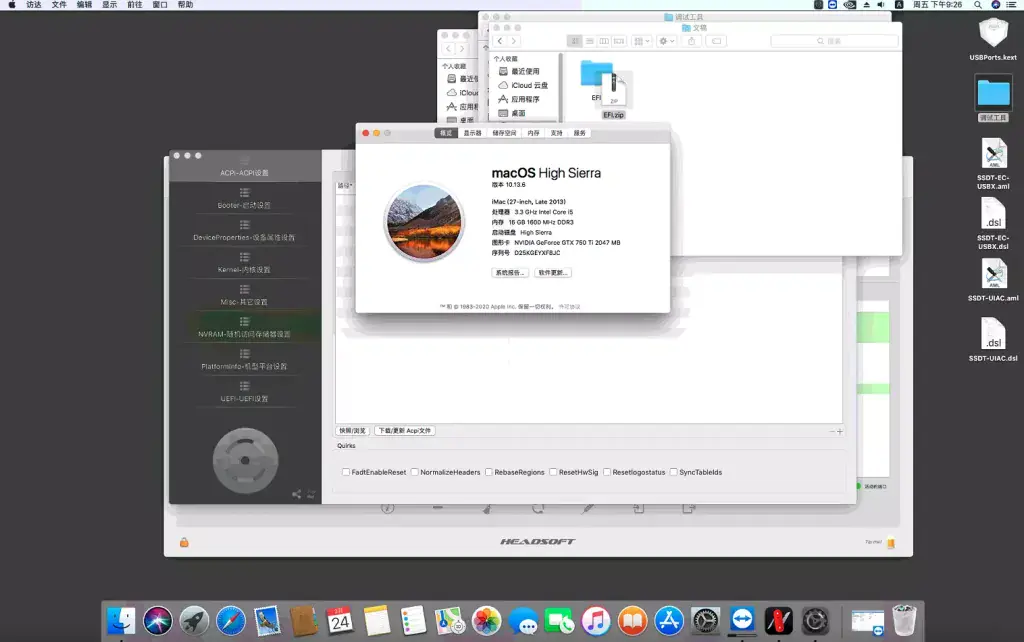
Task: Click the Hackintool info icon
Action: (387, 508)
